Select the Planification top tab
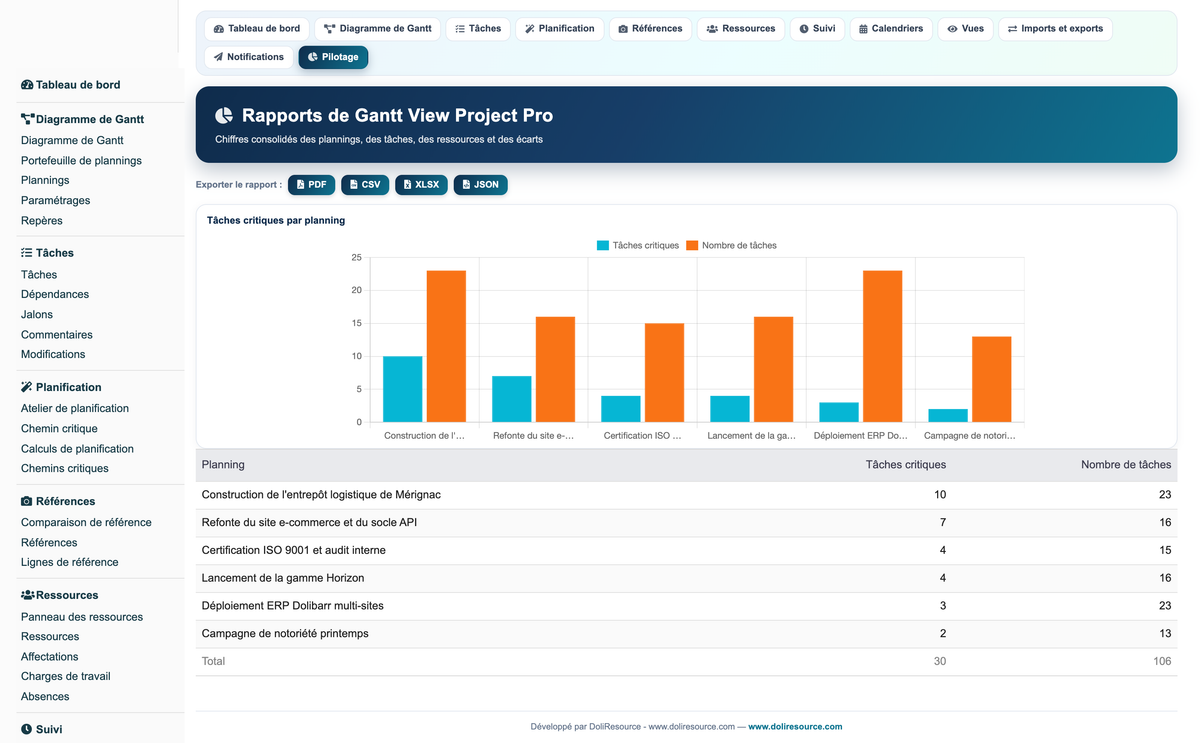This screenshot has height=743, width=1200. (x=560, y=29)
